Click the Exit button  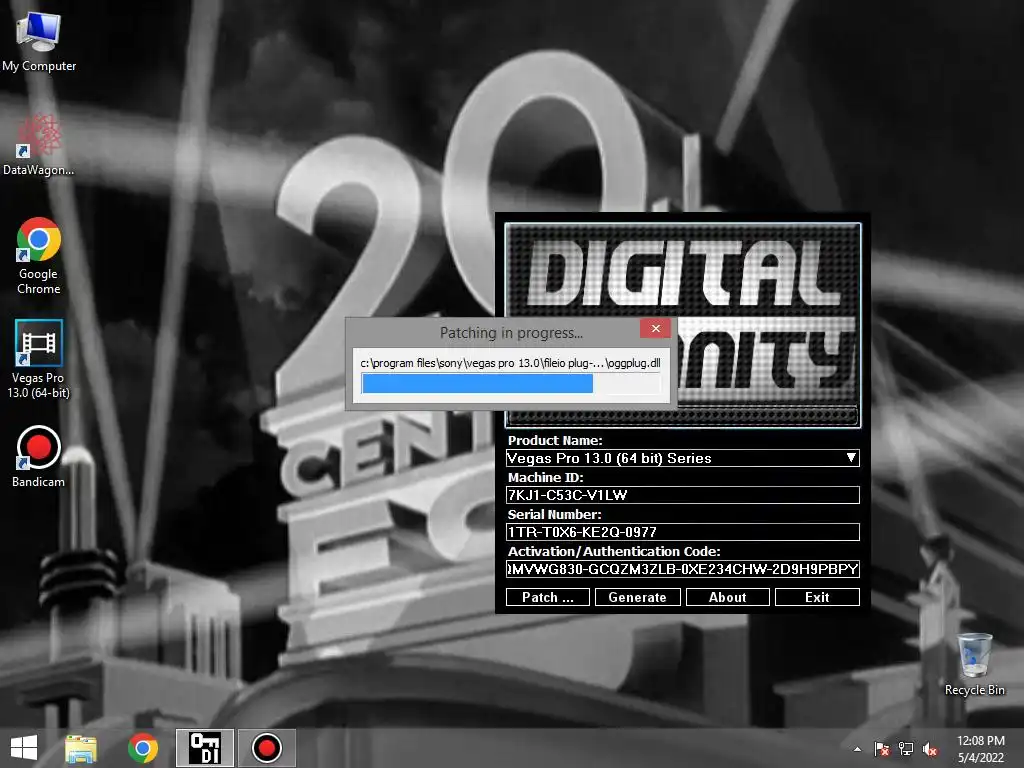pyautogui.click(x=817, y=597)
